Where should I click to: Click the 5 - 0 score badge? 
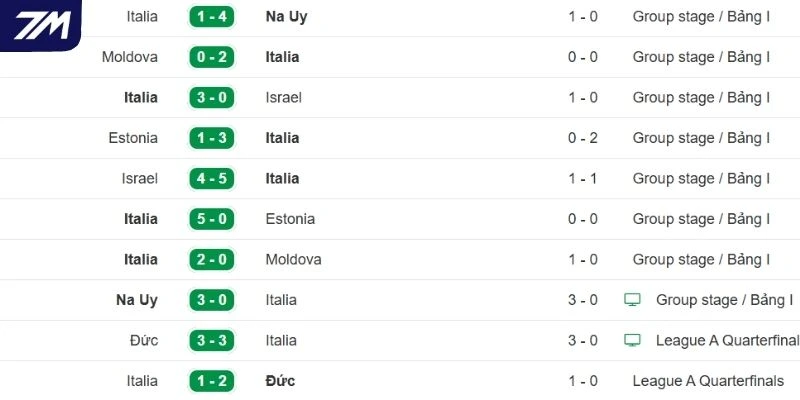(x=212, y=219)
